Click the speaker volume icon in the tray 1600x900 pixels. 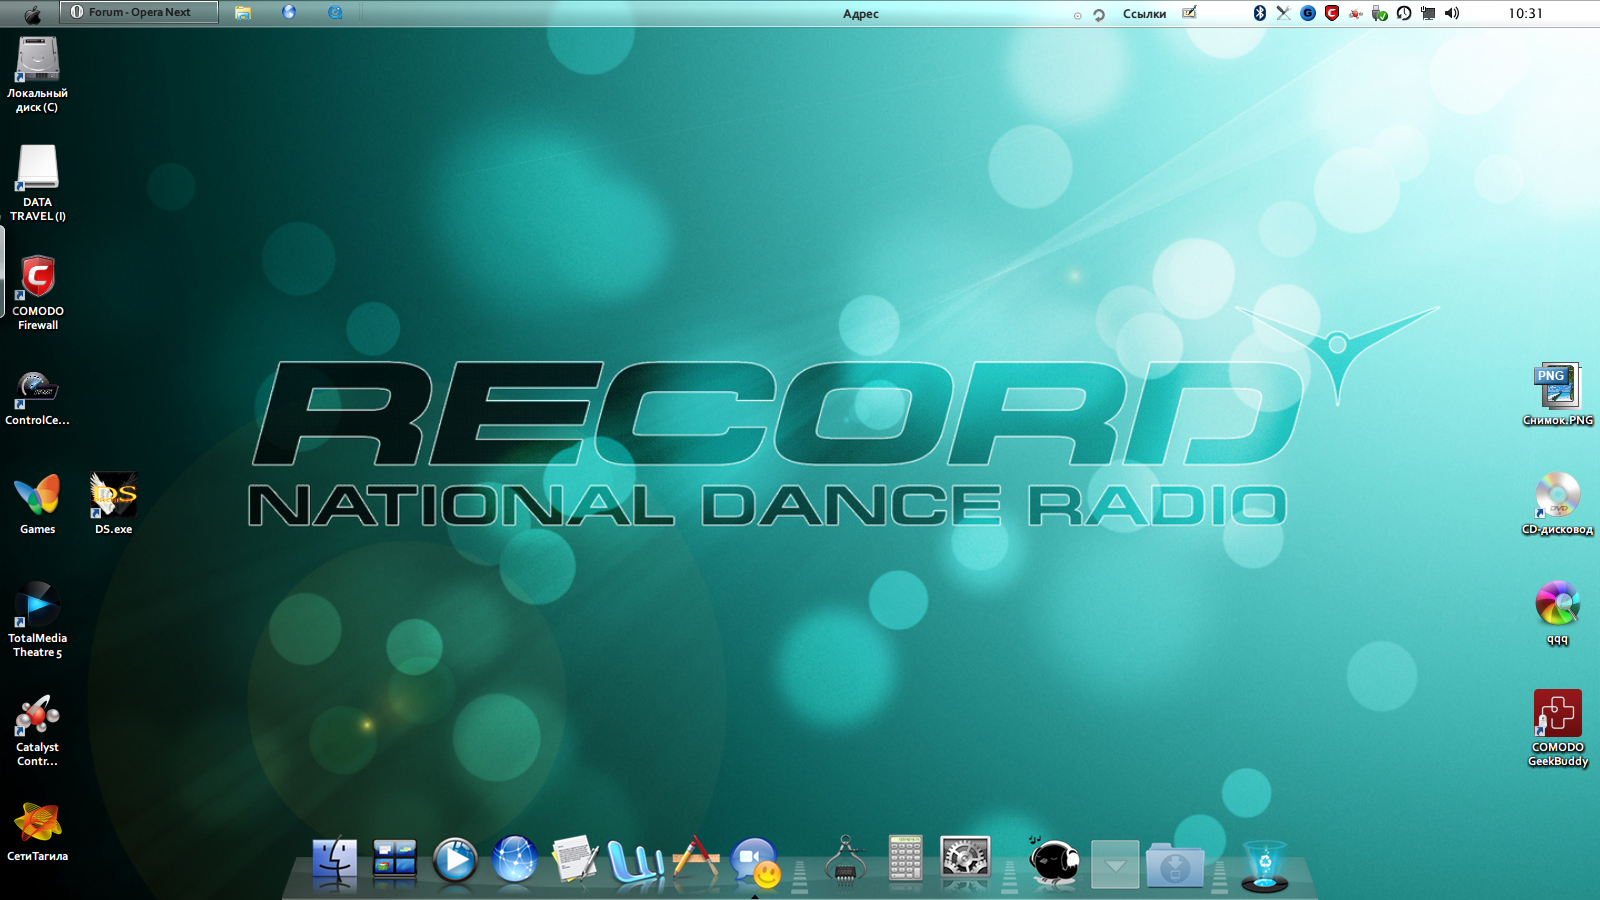point(1452,13)
